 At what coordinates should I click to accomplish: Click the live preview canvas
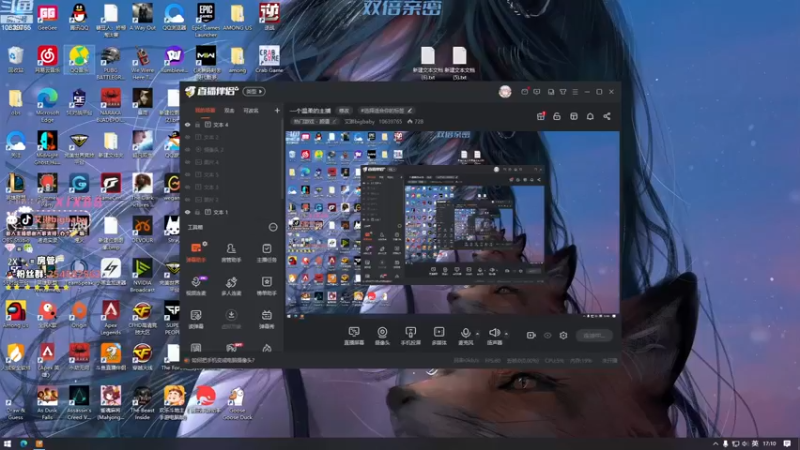point(452,222)
